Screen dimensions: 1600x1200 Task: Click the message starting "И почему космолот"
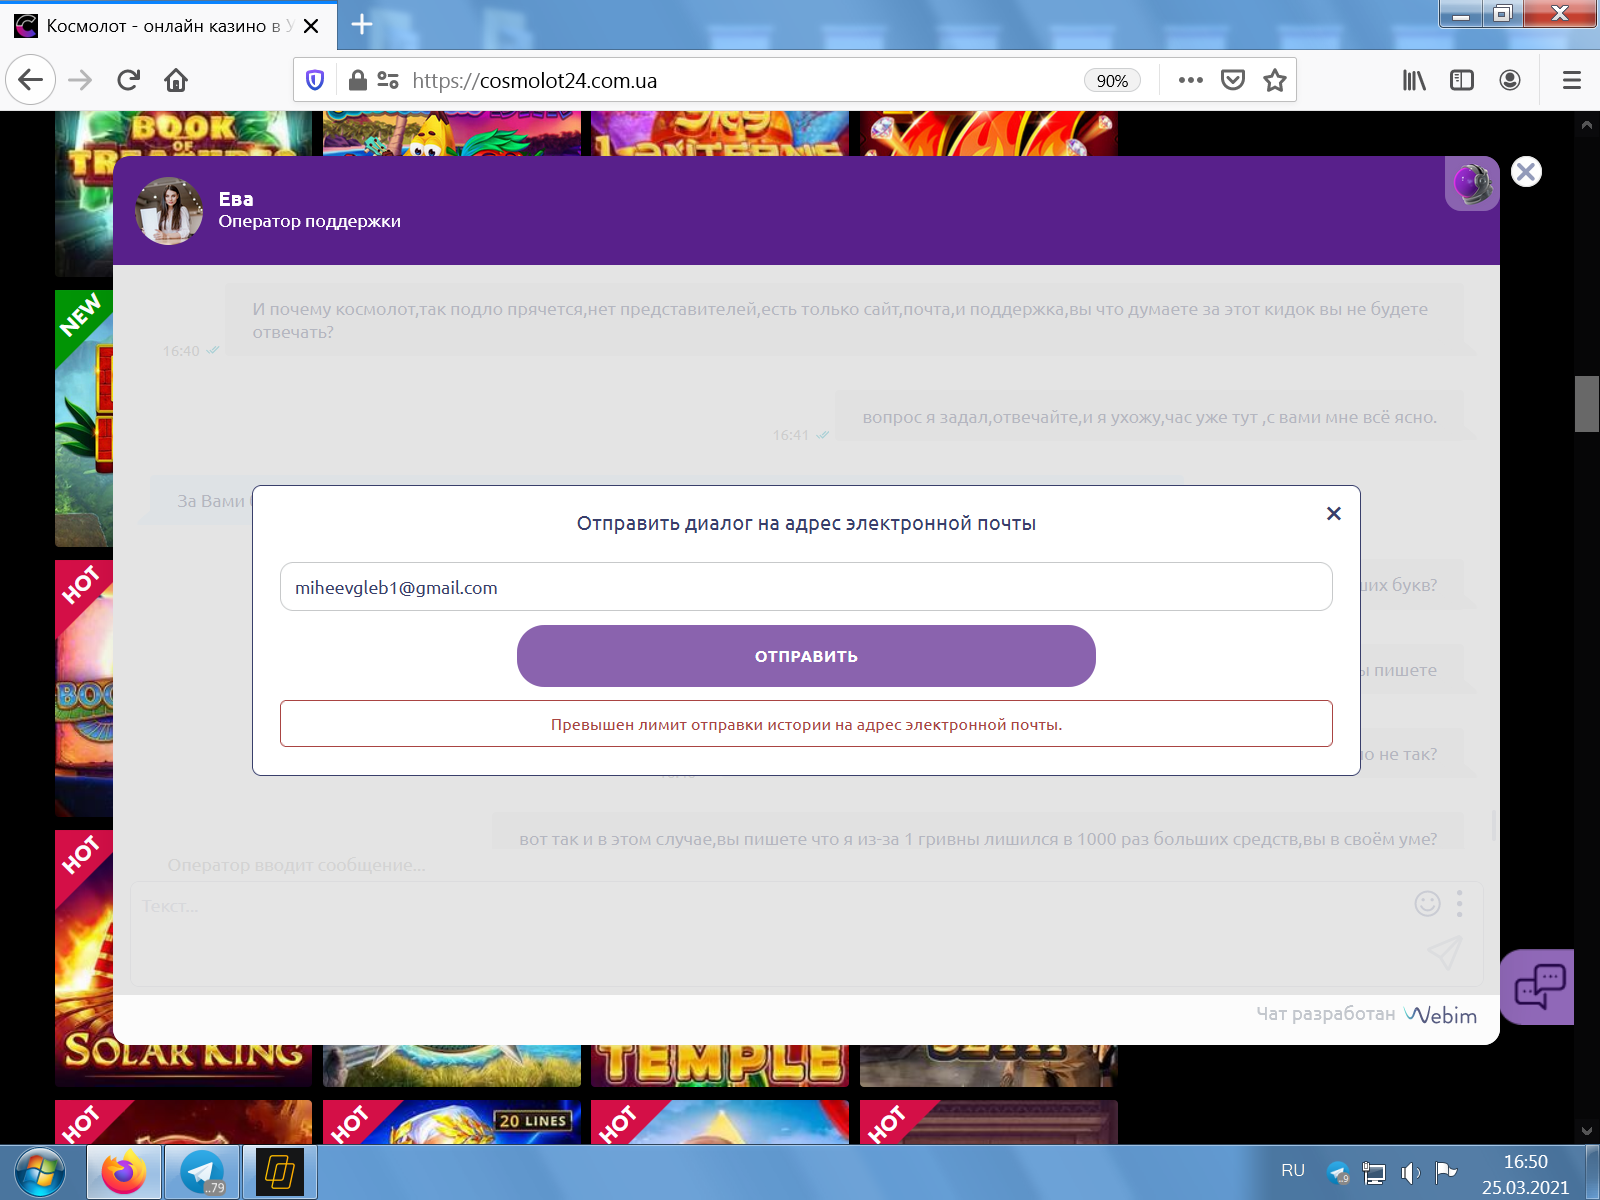tap(844, 320)
